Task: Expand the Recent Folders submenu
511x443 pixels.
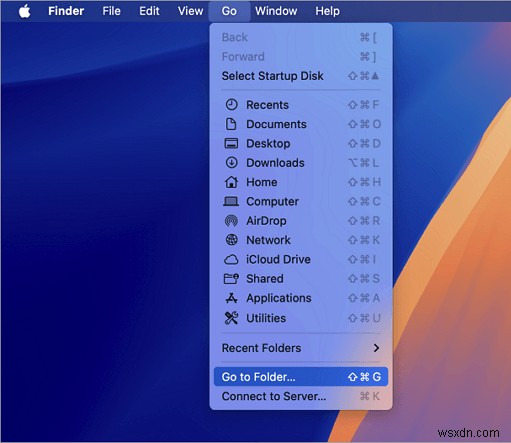Action: [x=301, y=348]
